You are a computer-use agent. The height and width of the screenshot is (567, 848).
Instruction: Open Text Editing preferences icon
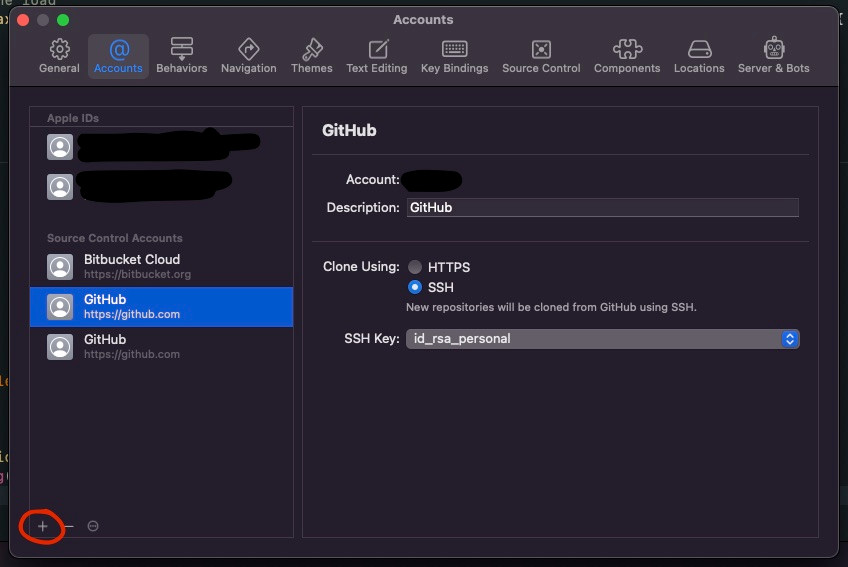[378, 49]
